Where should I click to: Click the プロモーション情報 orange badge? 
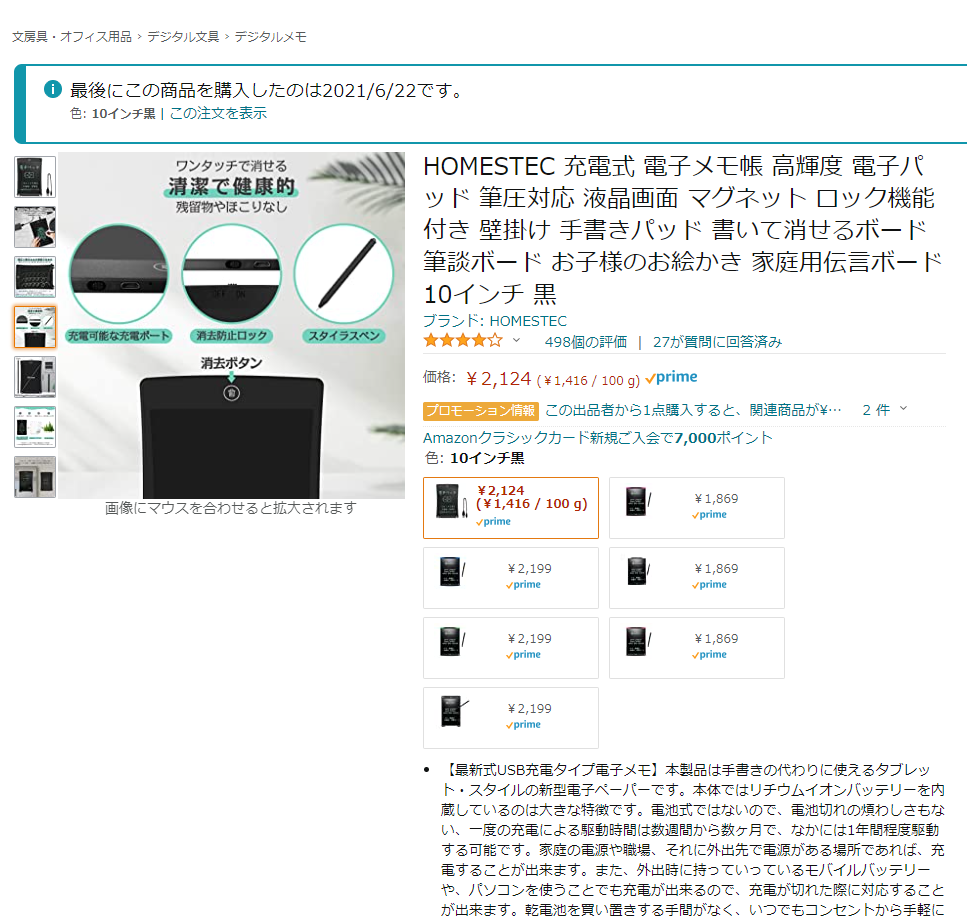click(x=481, y=411)
